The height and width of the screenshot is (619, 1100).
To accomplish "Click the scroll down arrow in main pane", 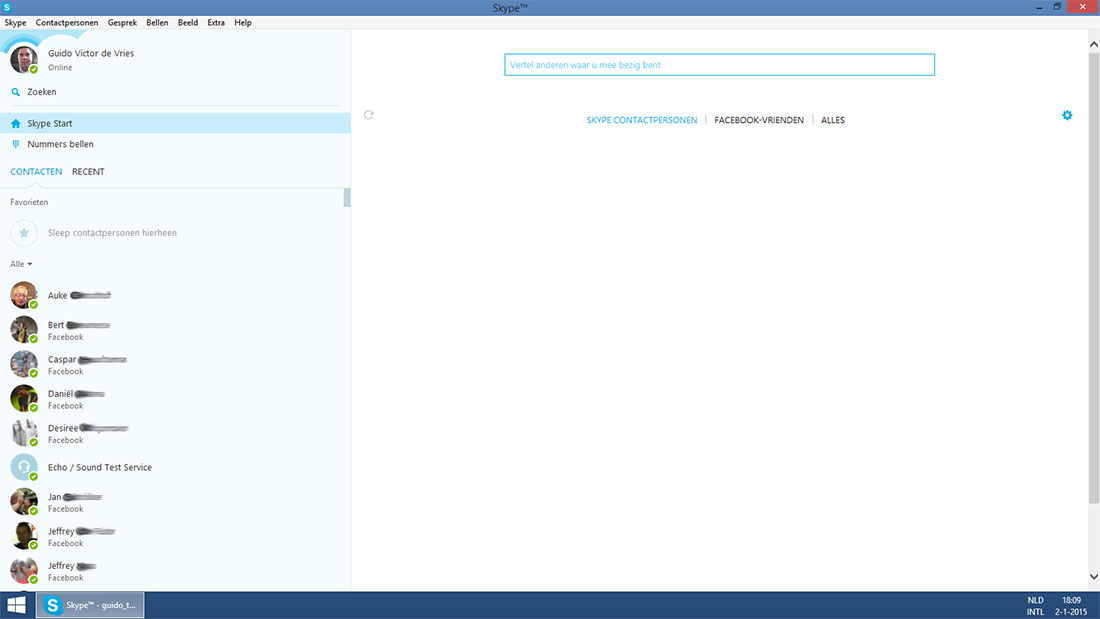I will (x=1094, y=577).
